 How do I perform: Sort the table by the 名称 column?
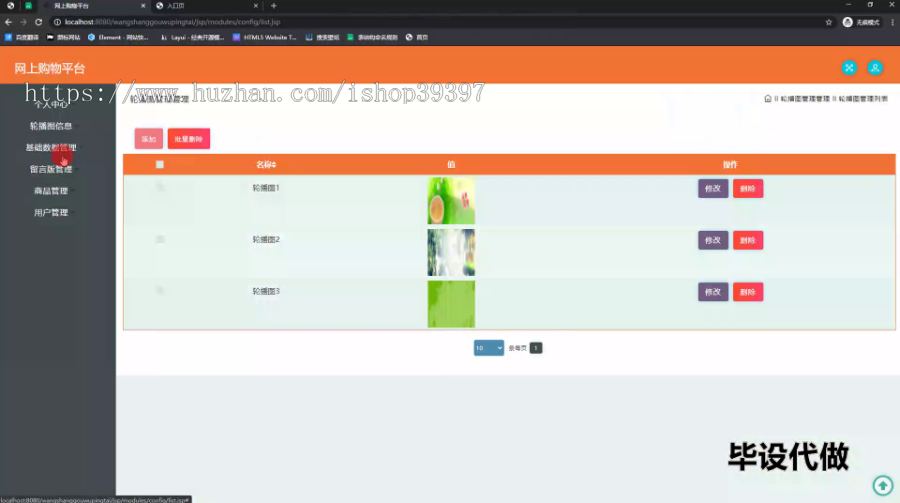click(x=266, y=165)
